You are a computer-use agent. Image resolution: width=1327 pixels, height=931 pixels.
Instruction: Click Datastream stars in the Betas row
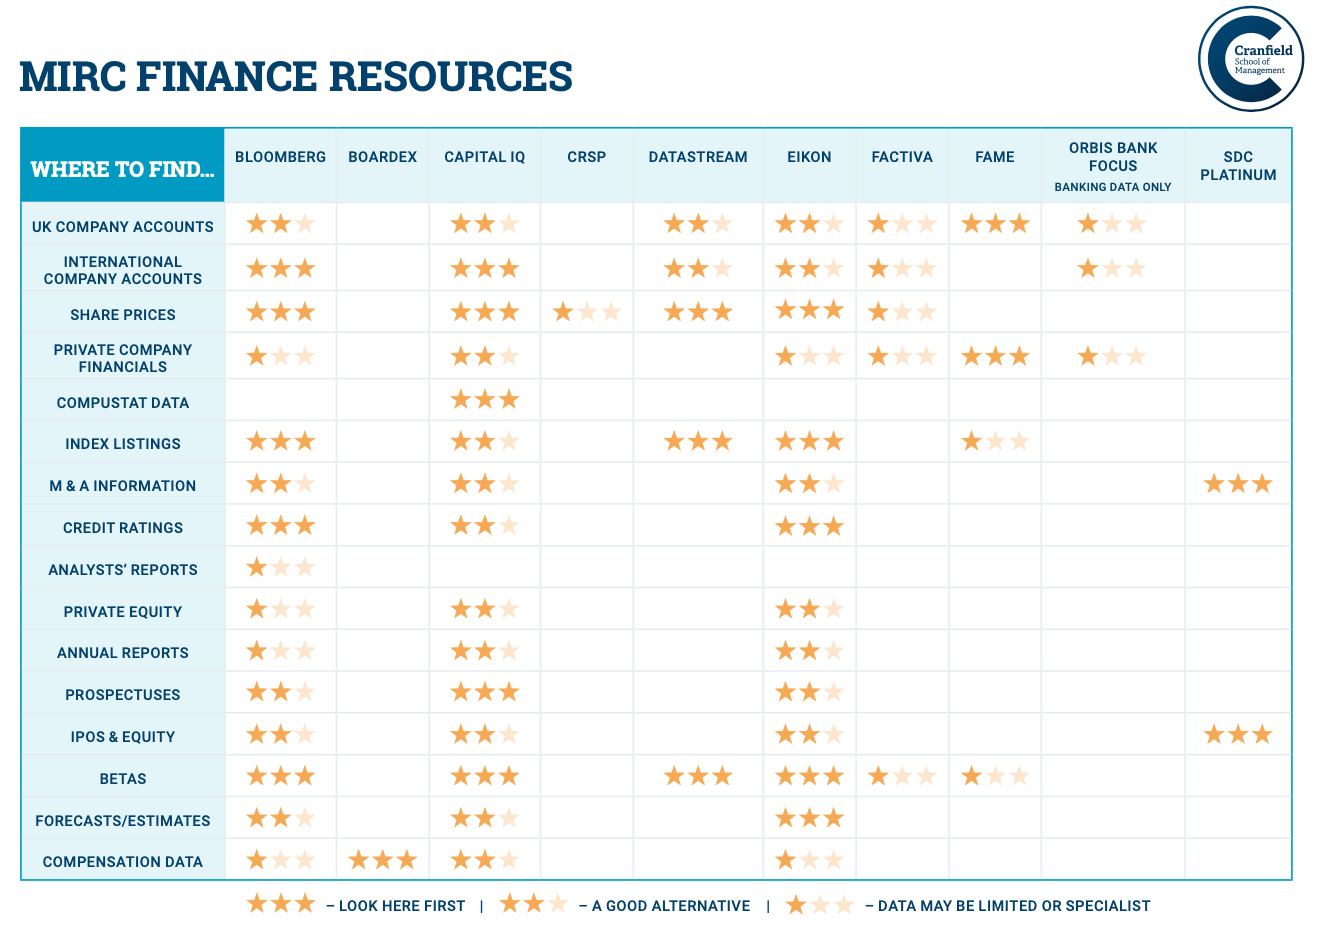(x=698, y=777)
